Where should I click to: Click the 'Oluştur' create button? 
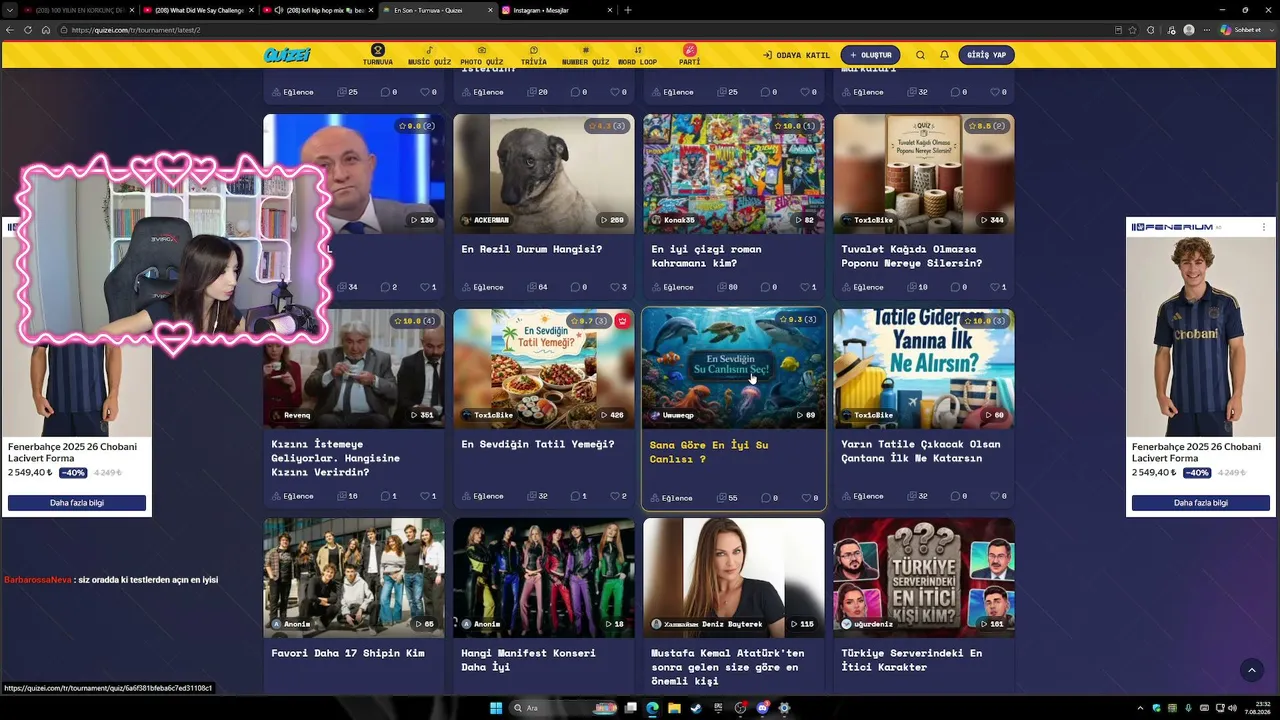pyautogui.click(x=870, y=55)
